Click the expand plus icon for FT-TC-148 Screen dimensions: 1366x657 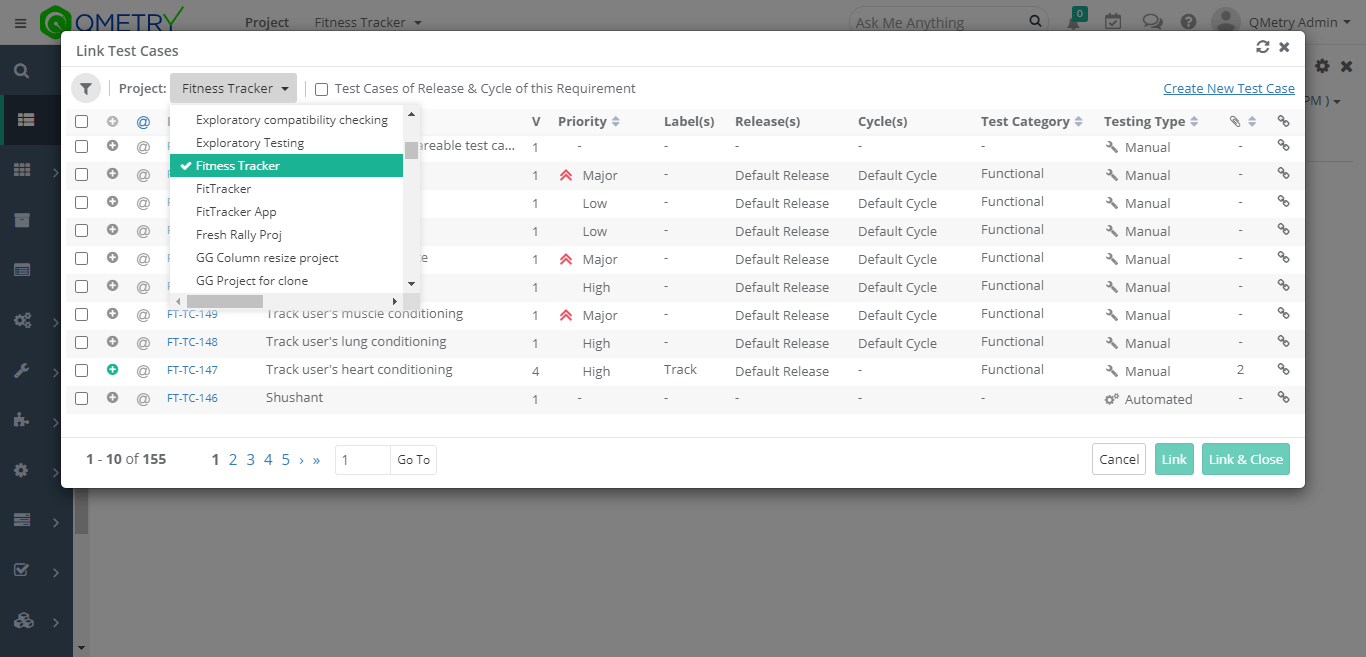(112, 342)
